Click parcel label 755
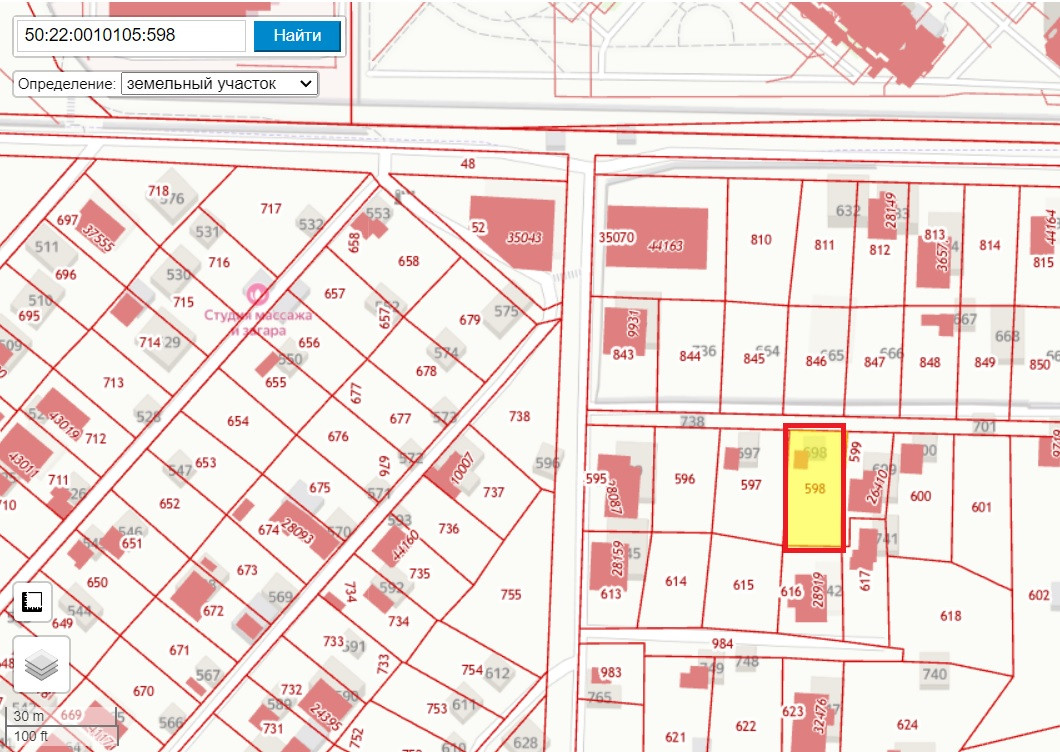 511,594
